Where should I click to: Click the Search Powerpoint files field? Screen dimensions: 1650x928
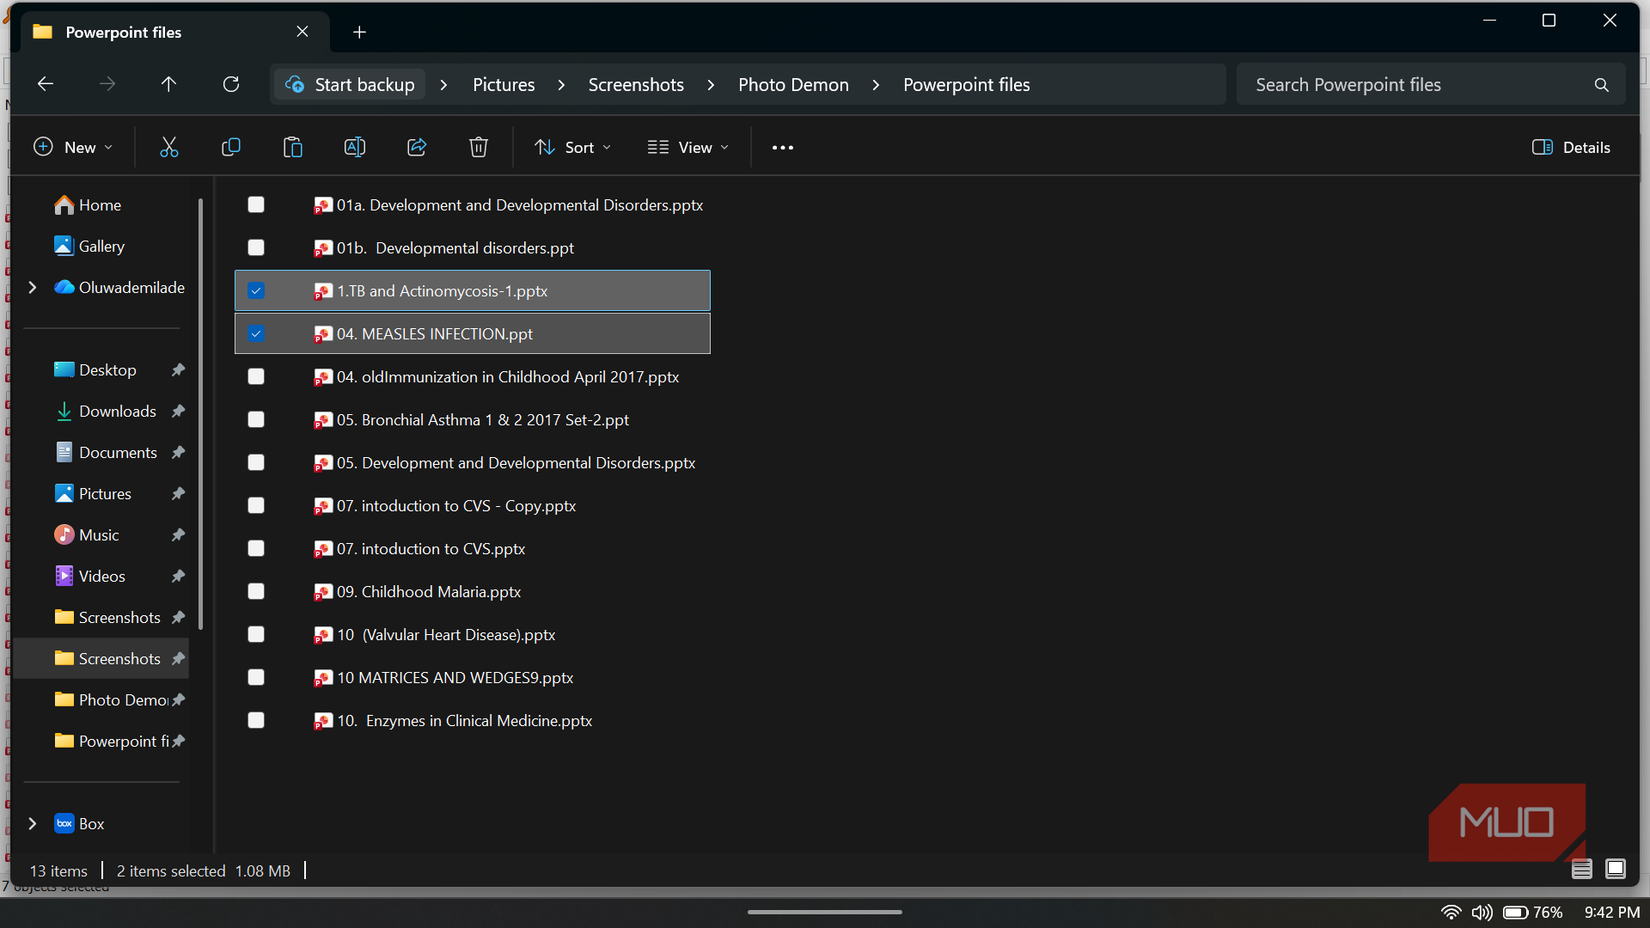pos(1431,85)
